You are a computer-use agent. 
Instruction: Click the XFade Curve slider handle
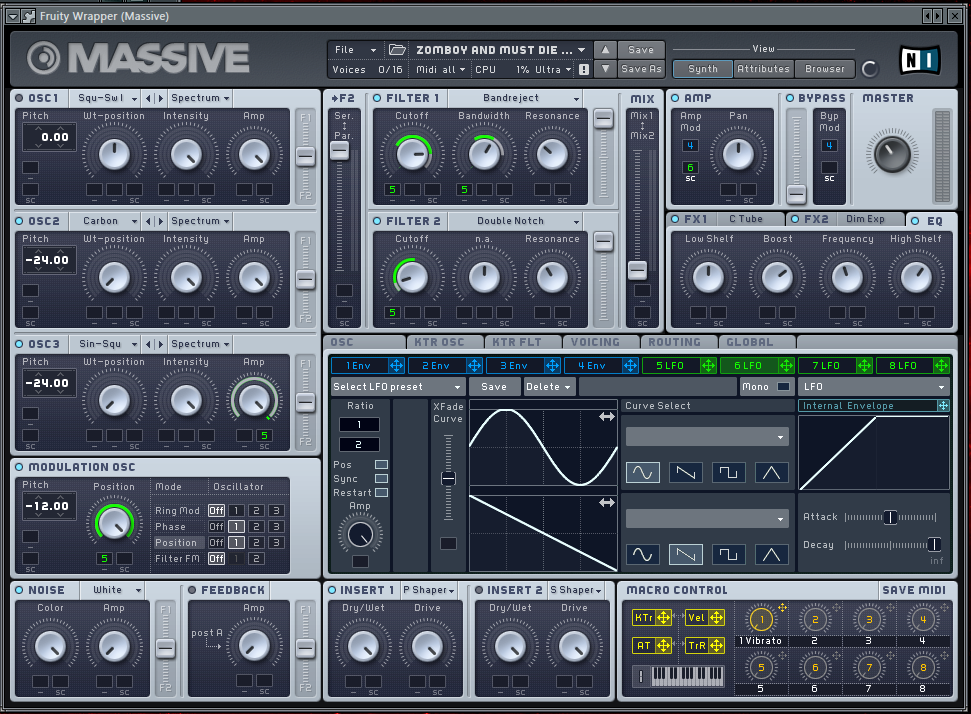(448, 478)
